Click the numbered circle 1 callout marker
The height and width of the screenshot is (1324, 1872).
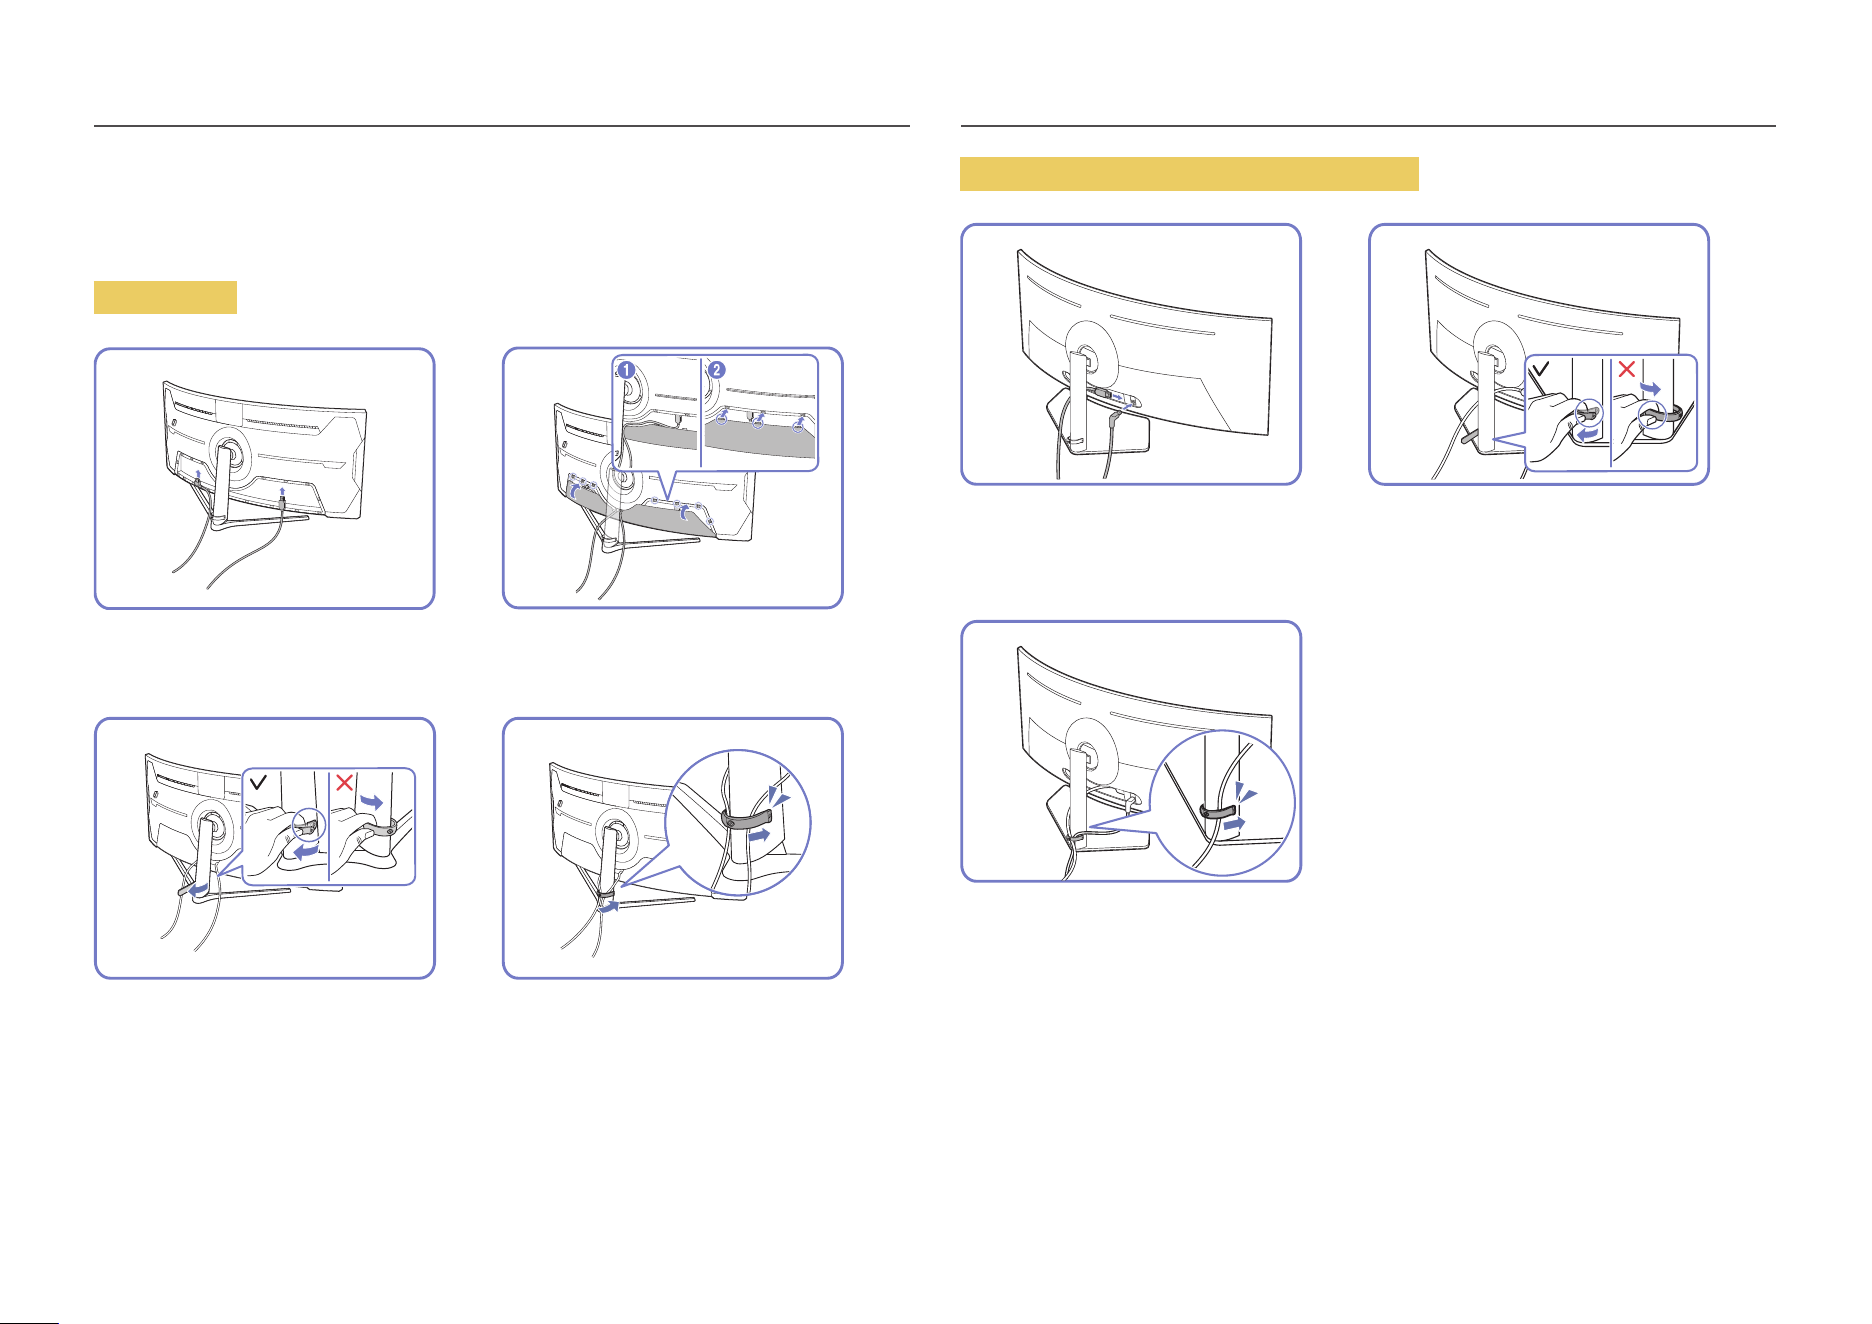[x=626, y=369]
